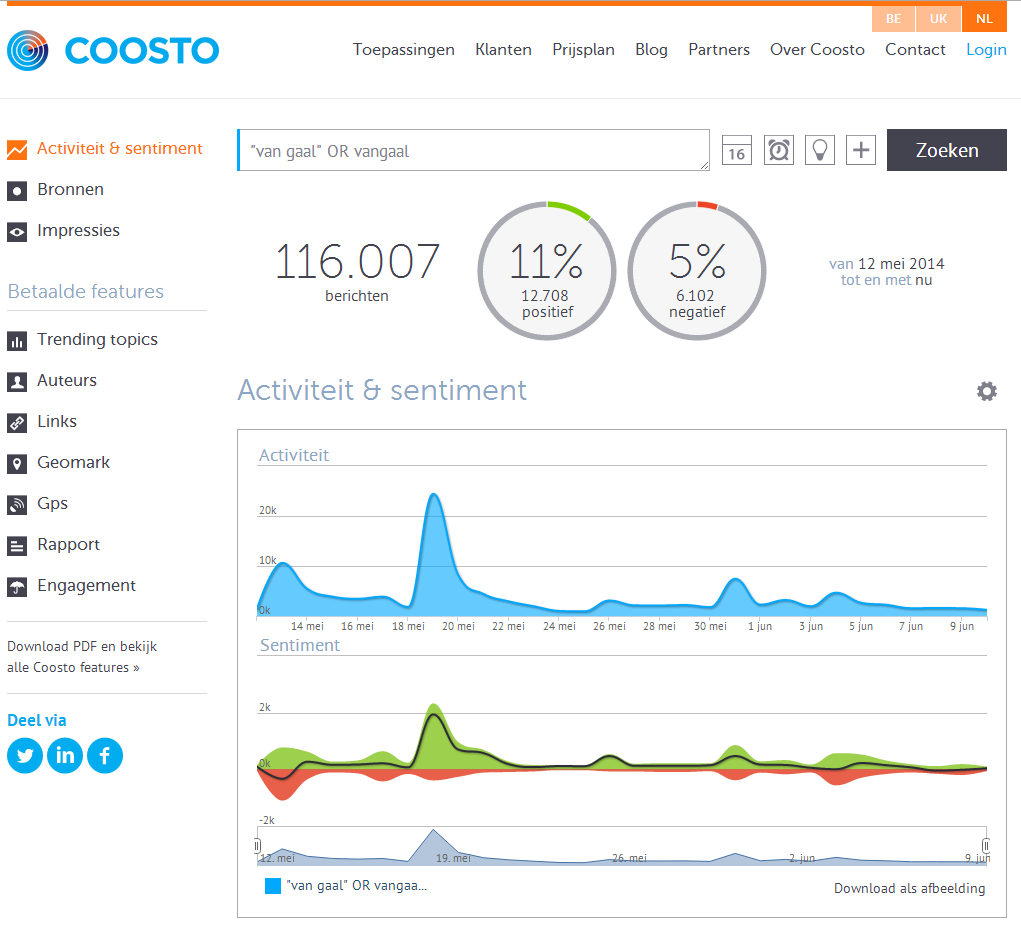Image resolution: width=1021 pixels, height=925 pixels.
Task: Click the lightbulb tips icon
Action: (x=819, y=150)
